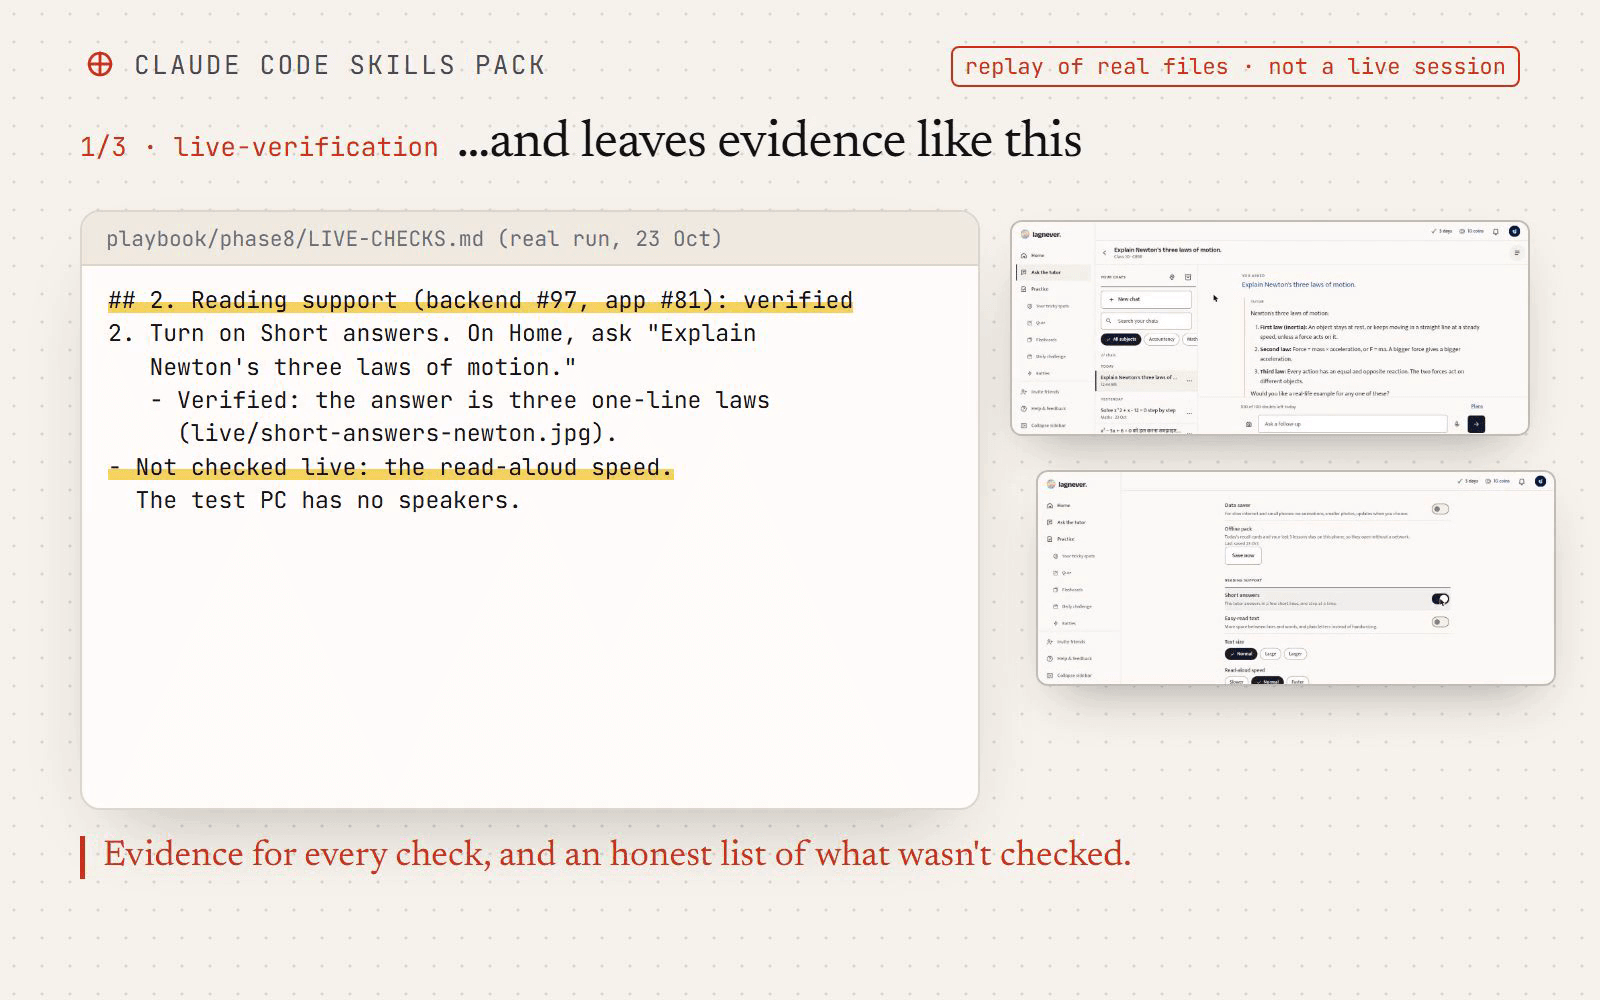
Task: Select the Accountancy chip
Action: pos(1161,339)
